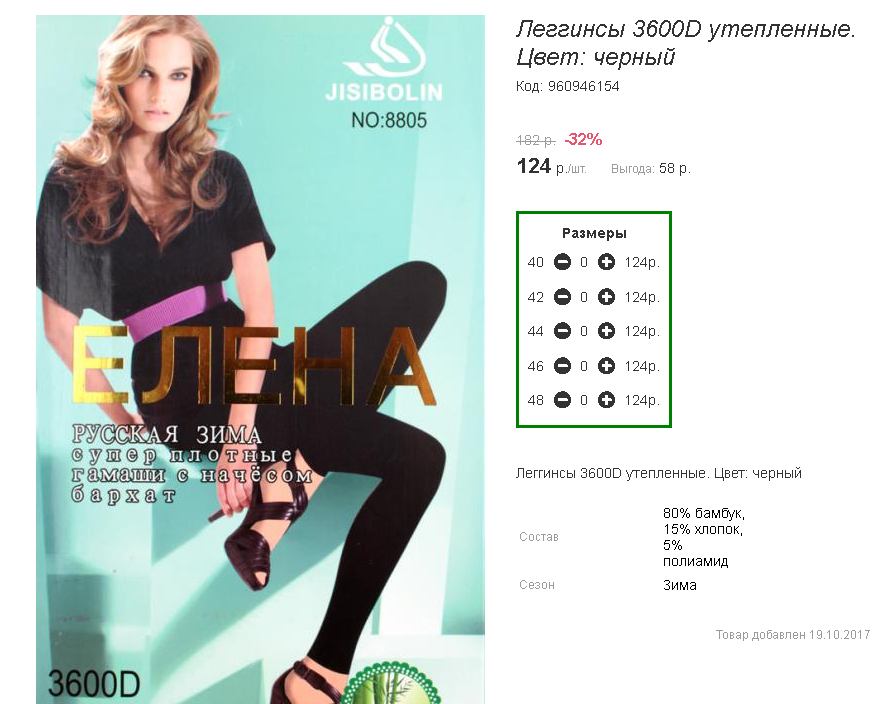Open the leggings product image
Image resolution: width=874 pixels, height=704 pixels.
(260, 359)
